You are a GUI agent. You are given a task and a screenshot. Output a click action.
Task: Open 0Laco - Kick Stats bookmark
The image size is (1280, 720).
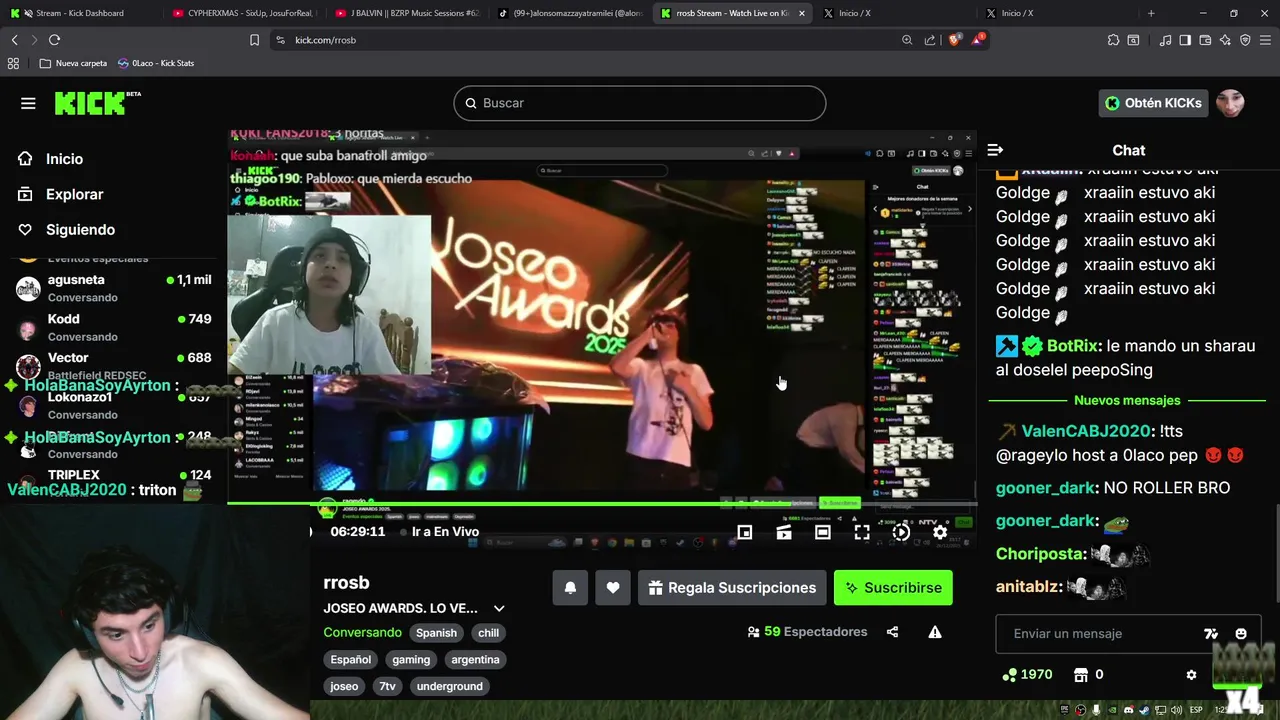[x=155, y=63]
